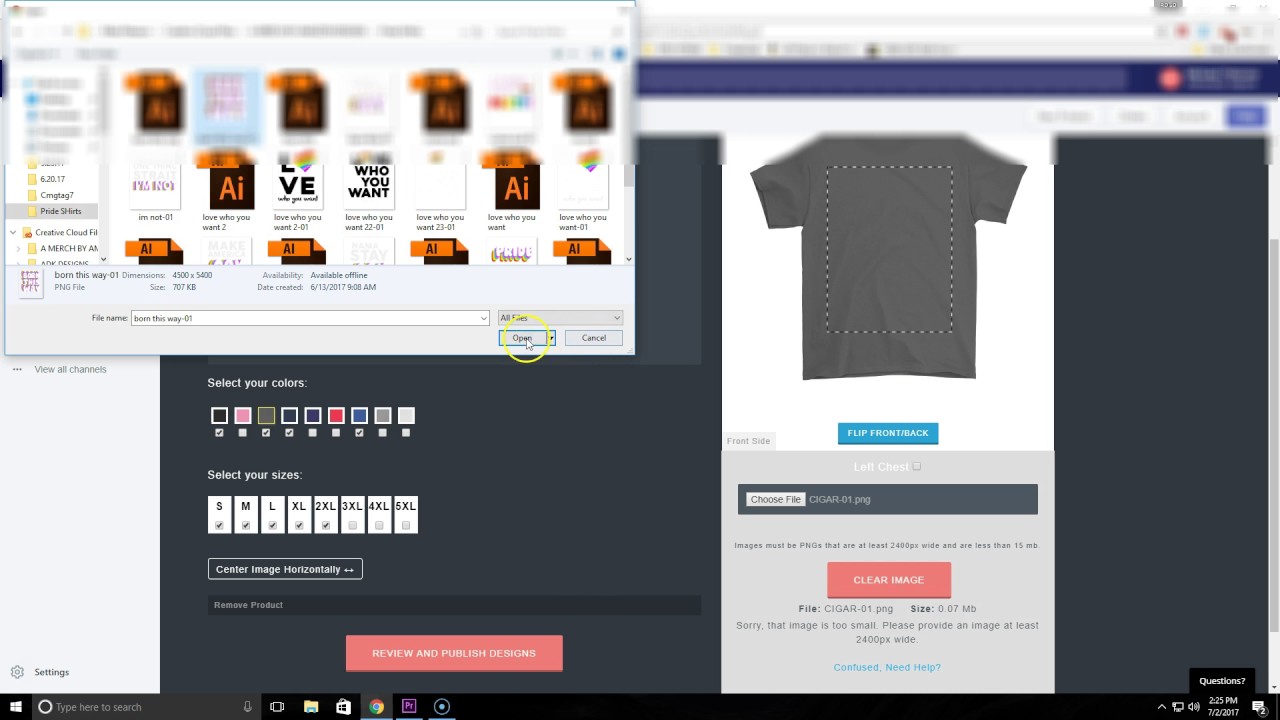Select the royal blue shirt color swatch

(359, 415)
